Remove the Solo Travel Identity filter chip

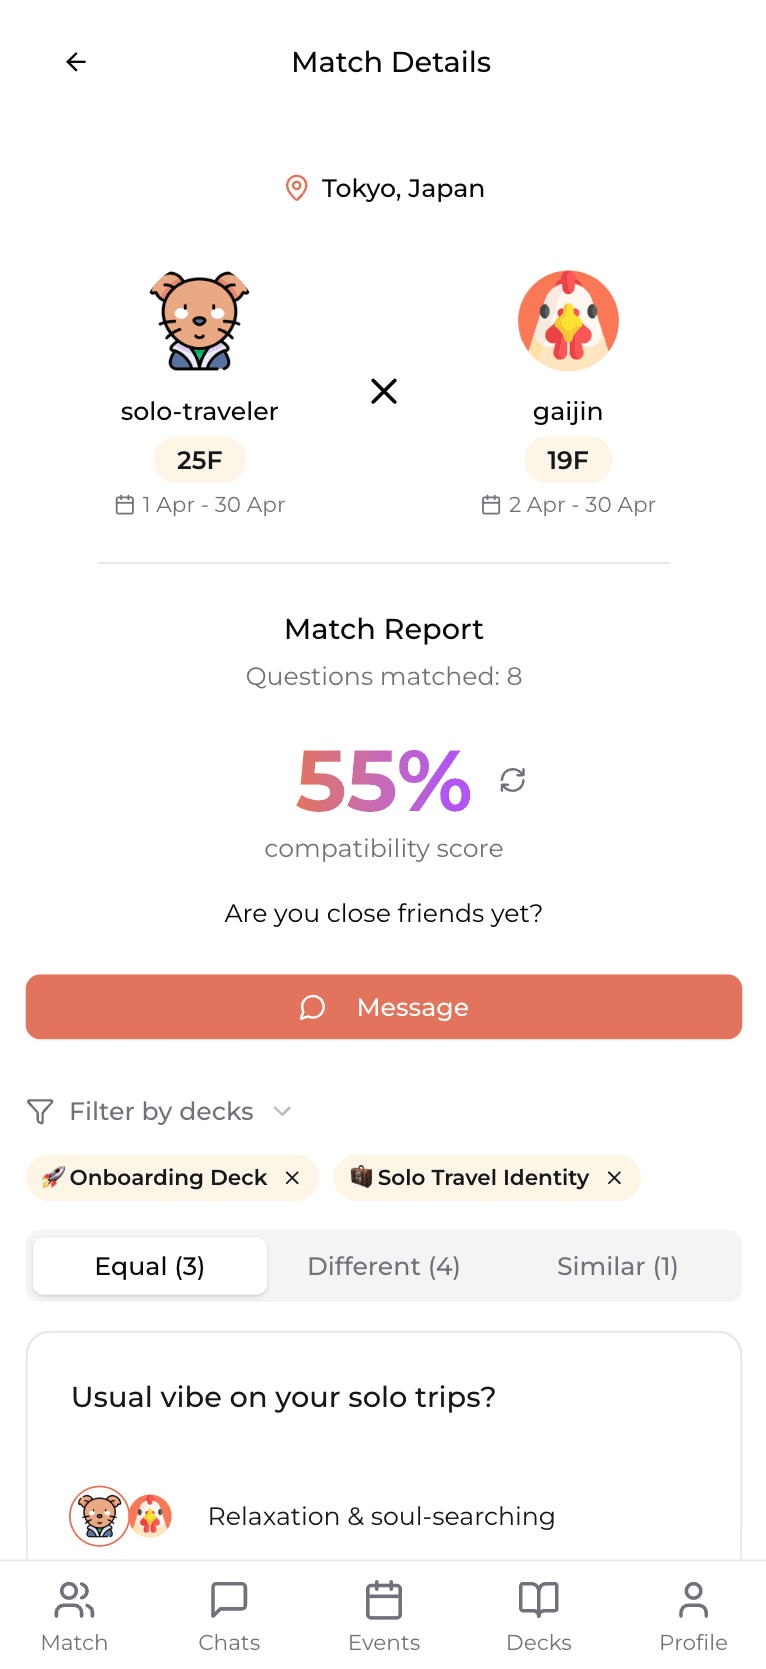click(613, 1178)
